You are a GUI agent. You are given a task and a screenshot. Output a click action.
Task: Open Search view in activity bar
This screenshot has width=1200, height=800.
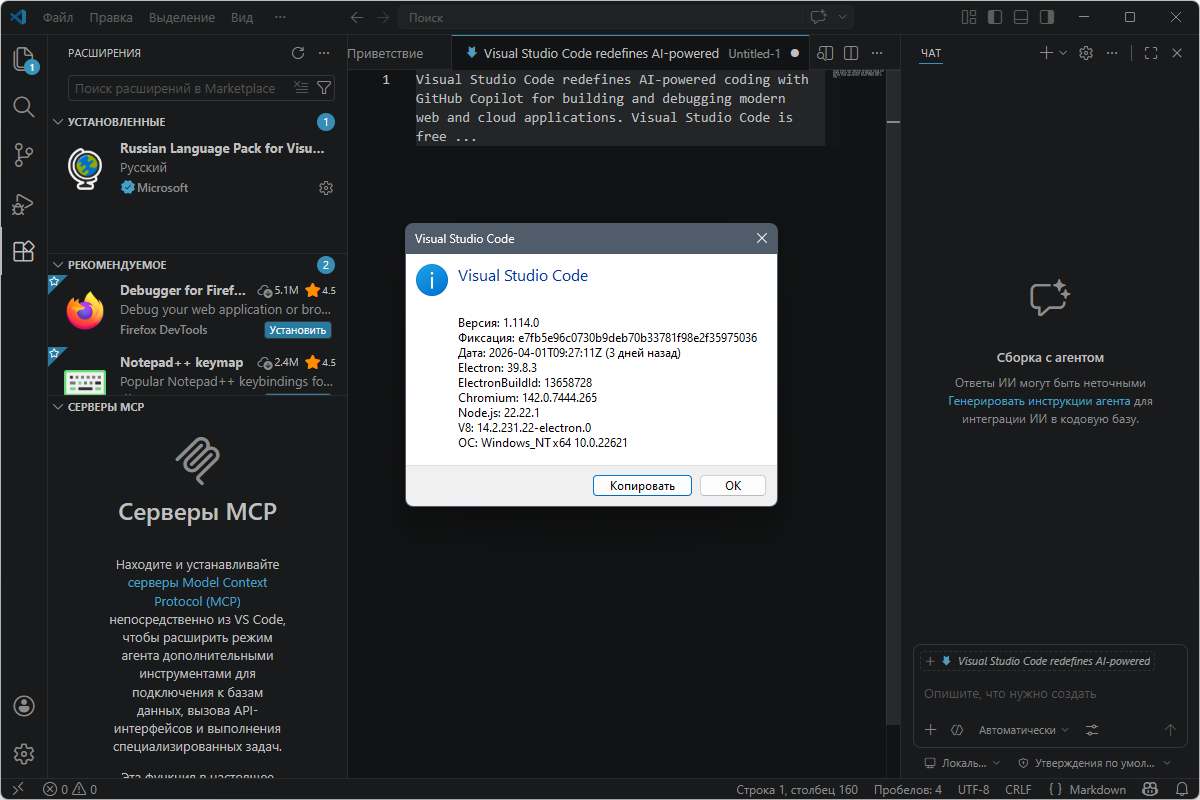24,107
